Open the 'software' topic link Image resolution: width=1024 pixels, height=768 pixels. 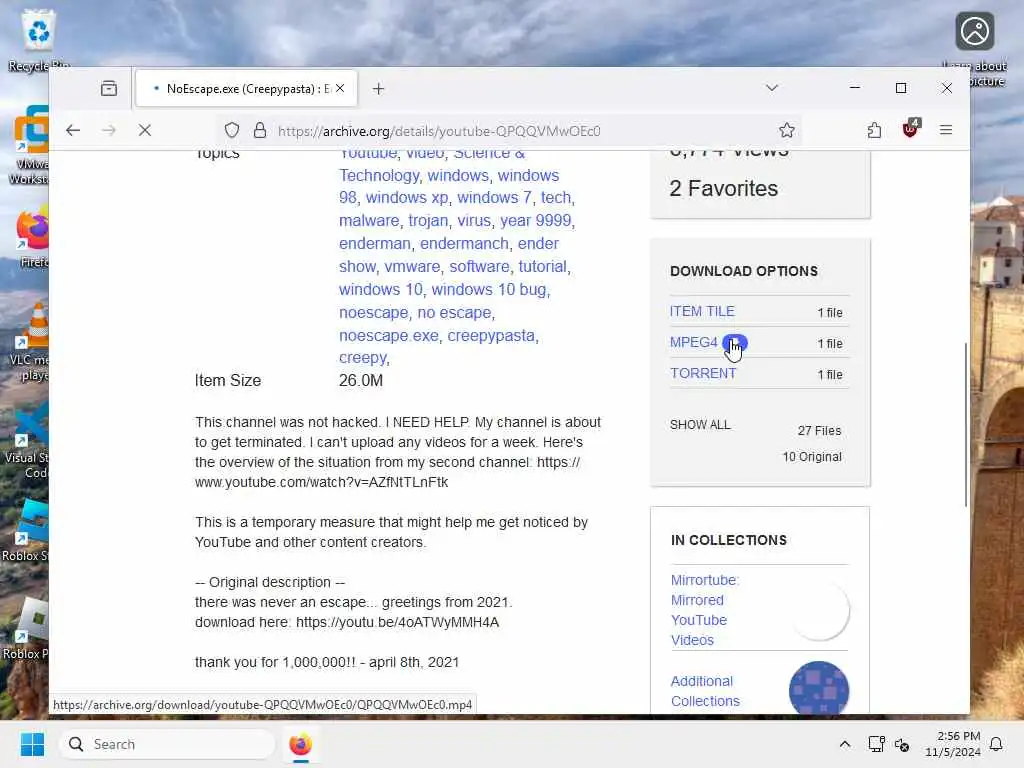pos(479,266)
